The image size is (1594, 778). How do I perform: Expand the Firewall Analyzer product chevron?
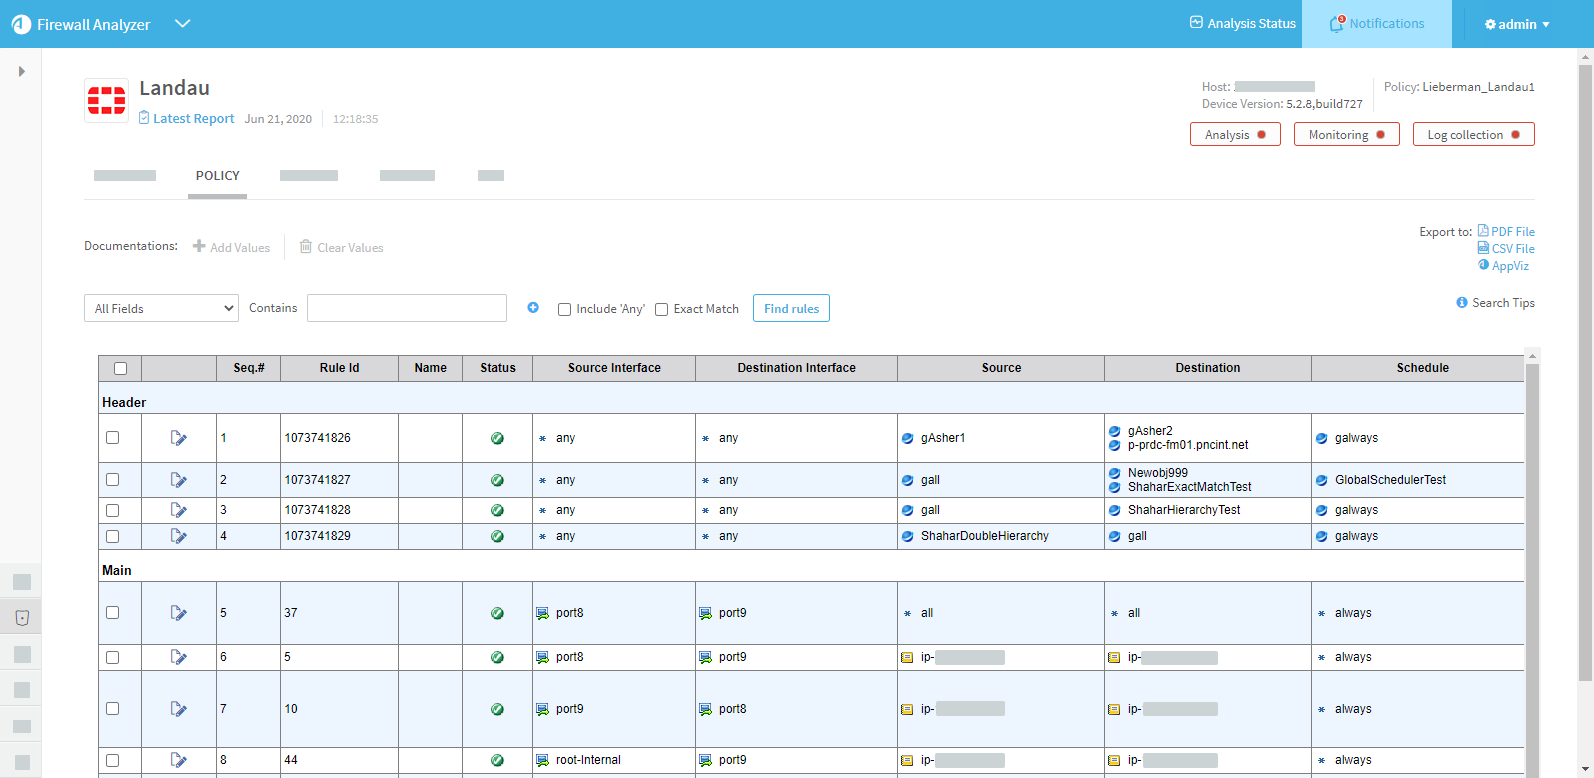182,24
